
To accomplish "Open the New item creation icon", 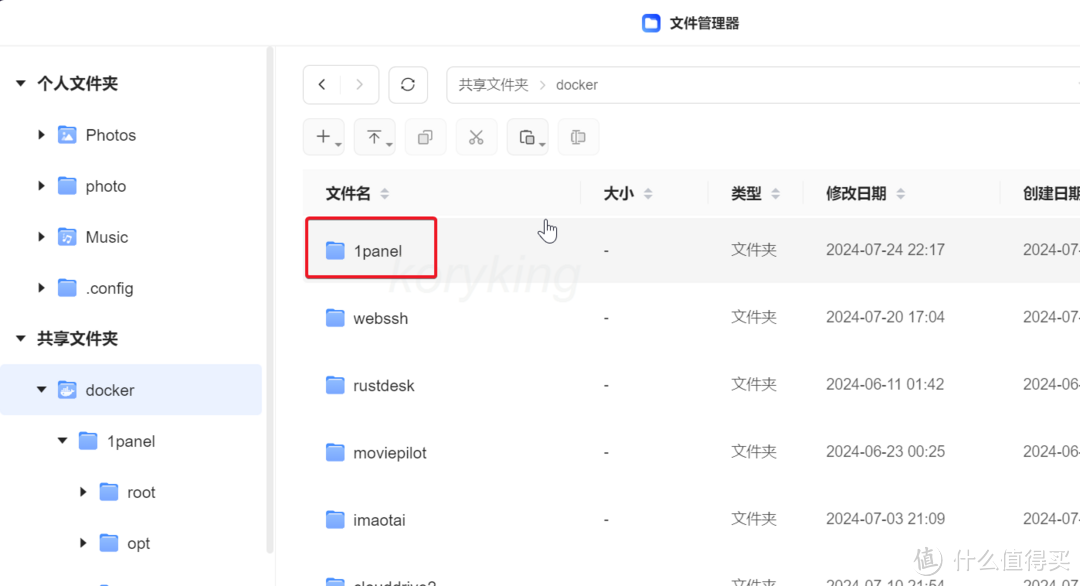I will tap(322, 137).
